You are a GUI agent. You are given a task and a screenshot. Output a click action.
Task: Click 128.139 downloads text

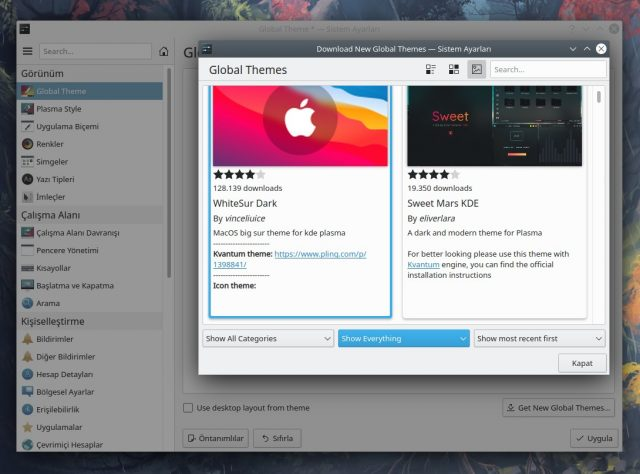[247, 188]
